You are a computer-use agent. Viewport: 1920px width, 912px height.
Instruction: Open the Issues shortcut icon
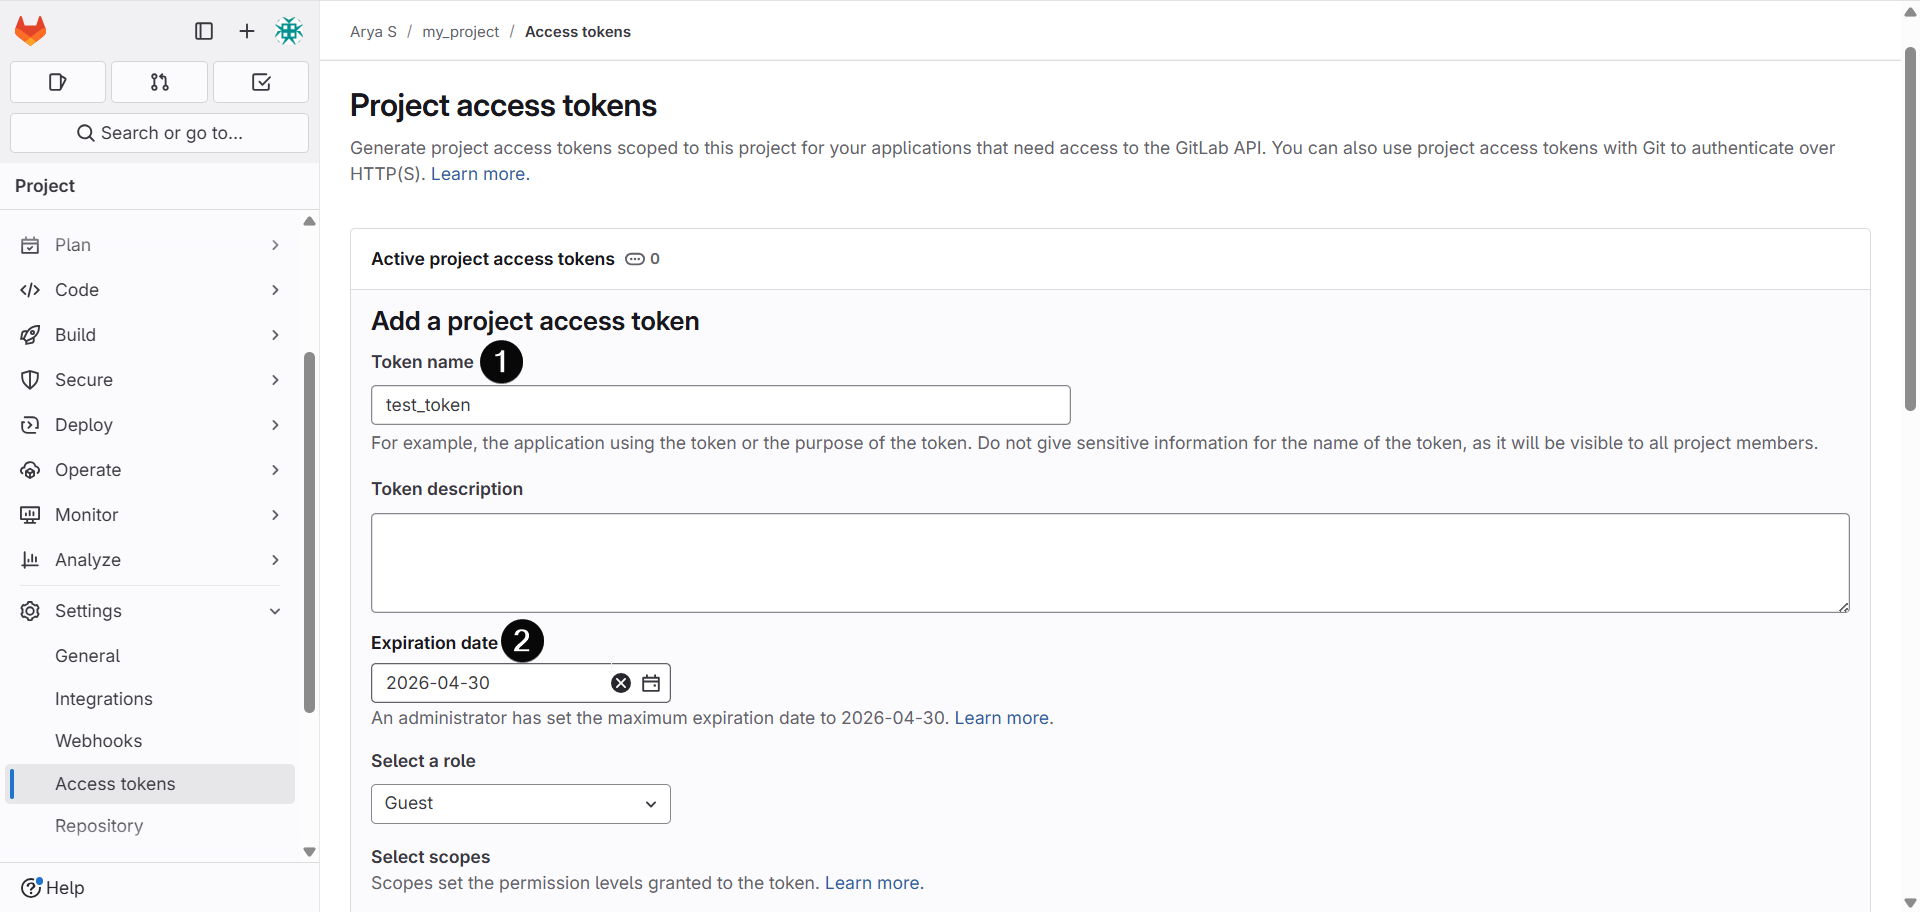coord(57,82)
